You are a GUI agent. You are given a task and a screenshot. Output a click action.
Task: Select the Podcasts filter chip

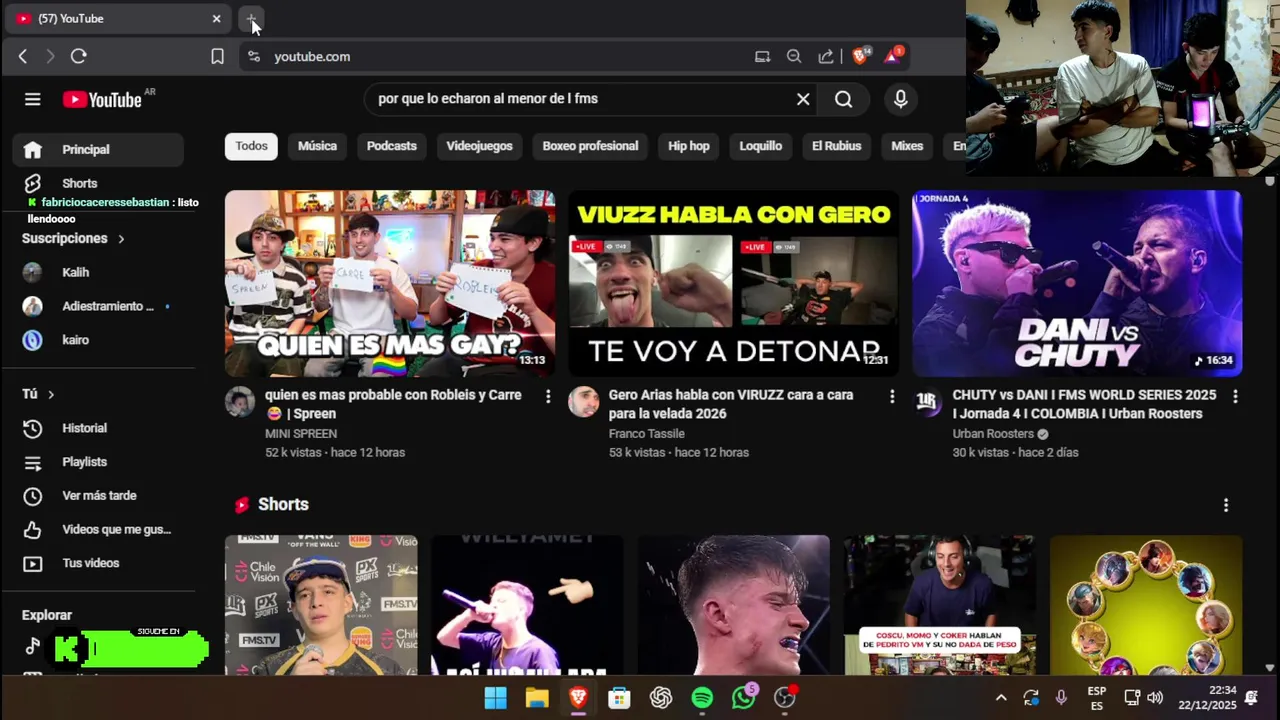tap(391, 146)
